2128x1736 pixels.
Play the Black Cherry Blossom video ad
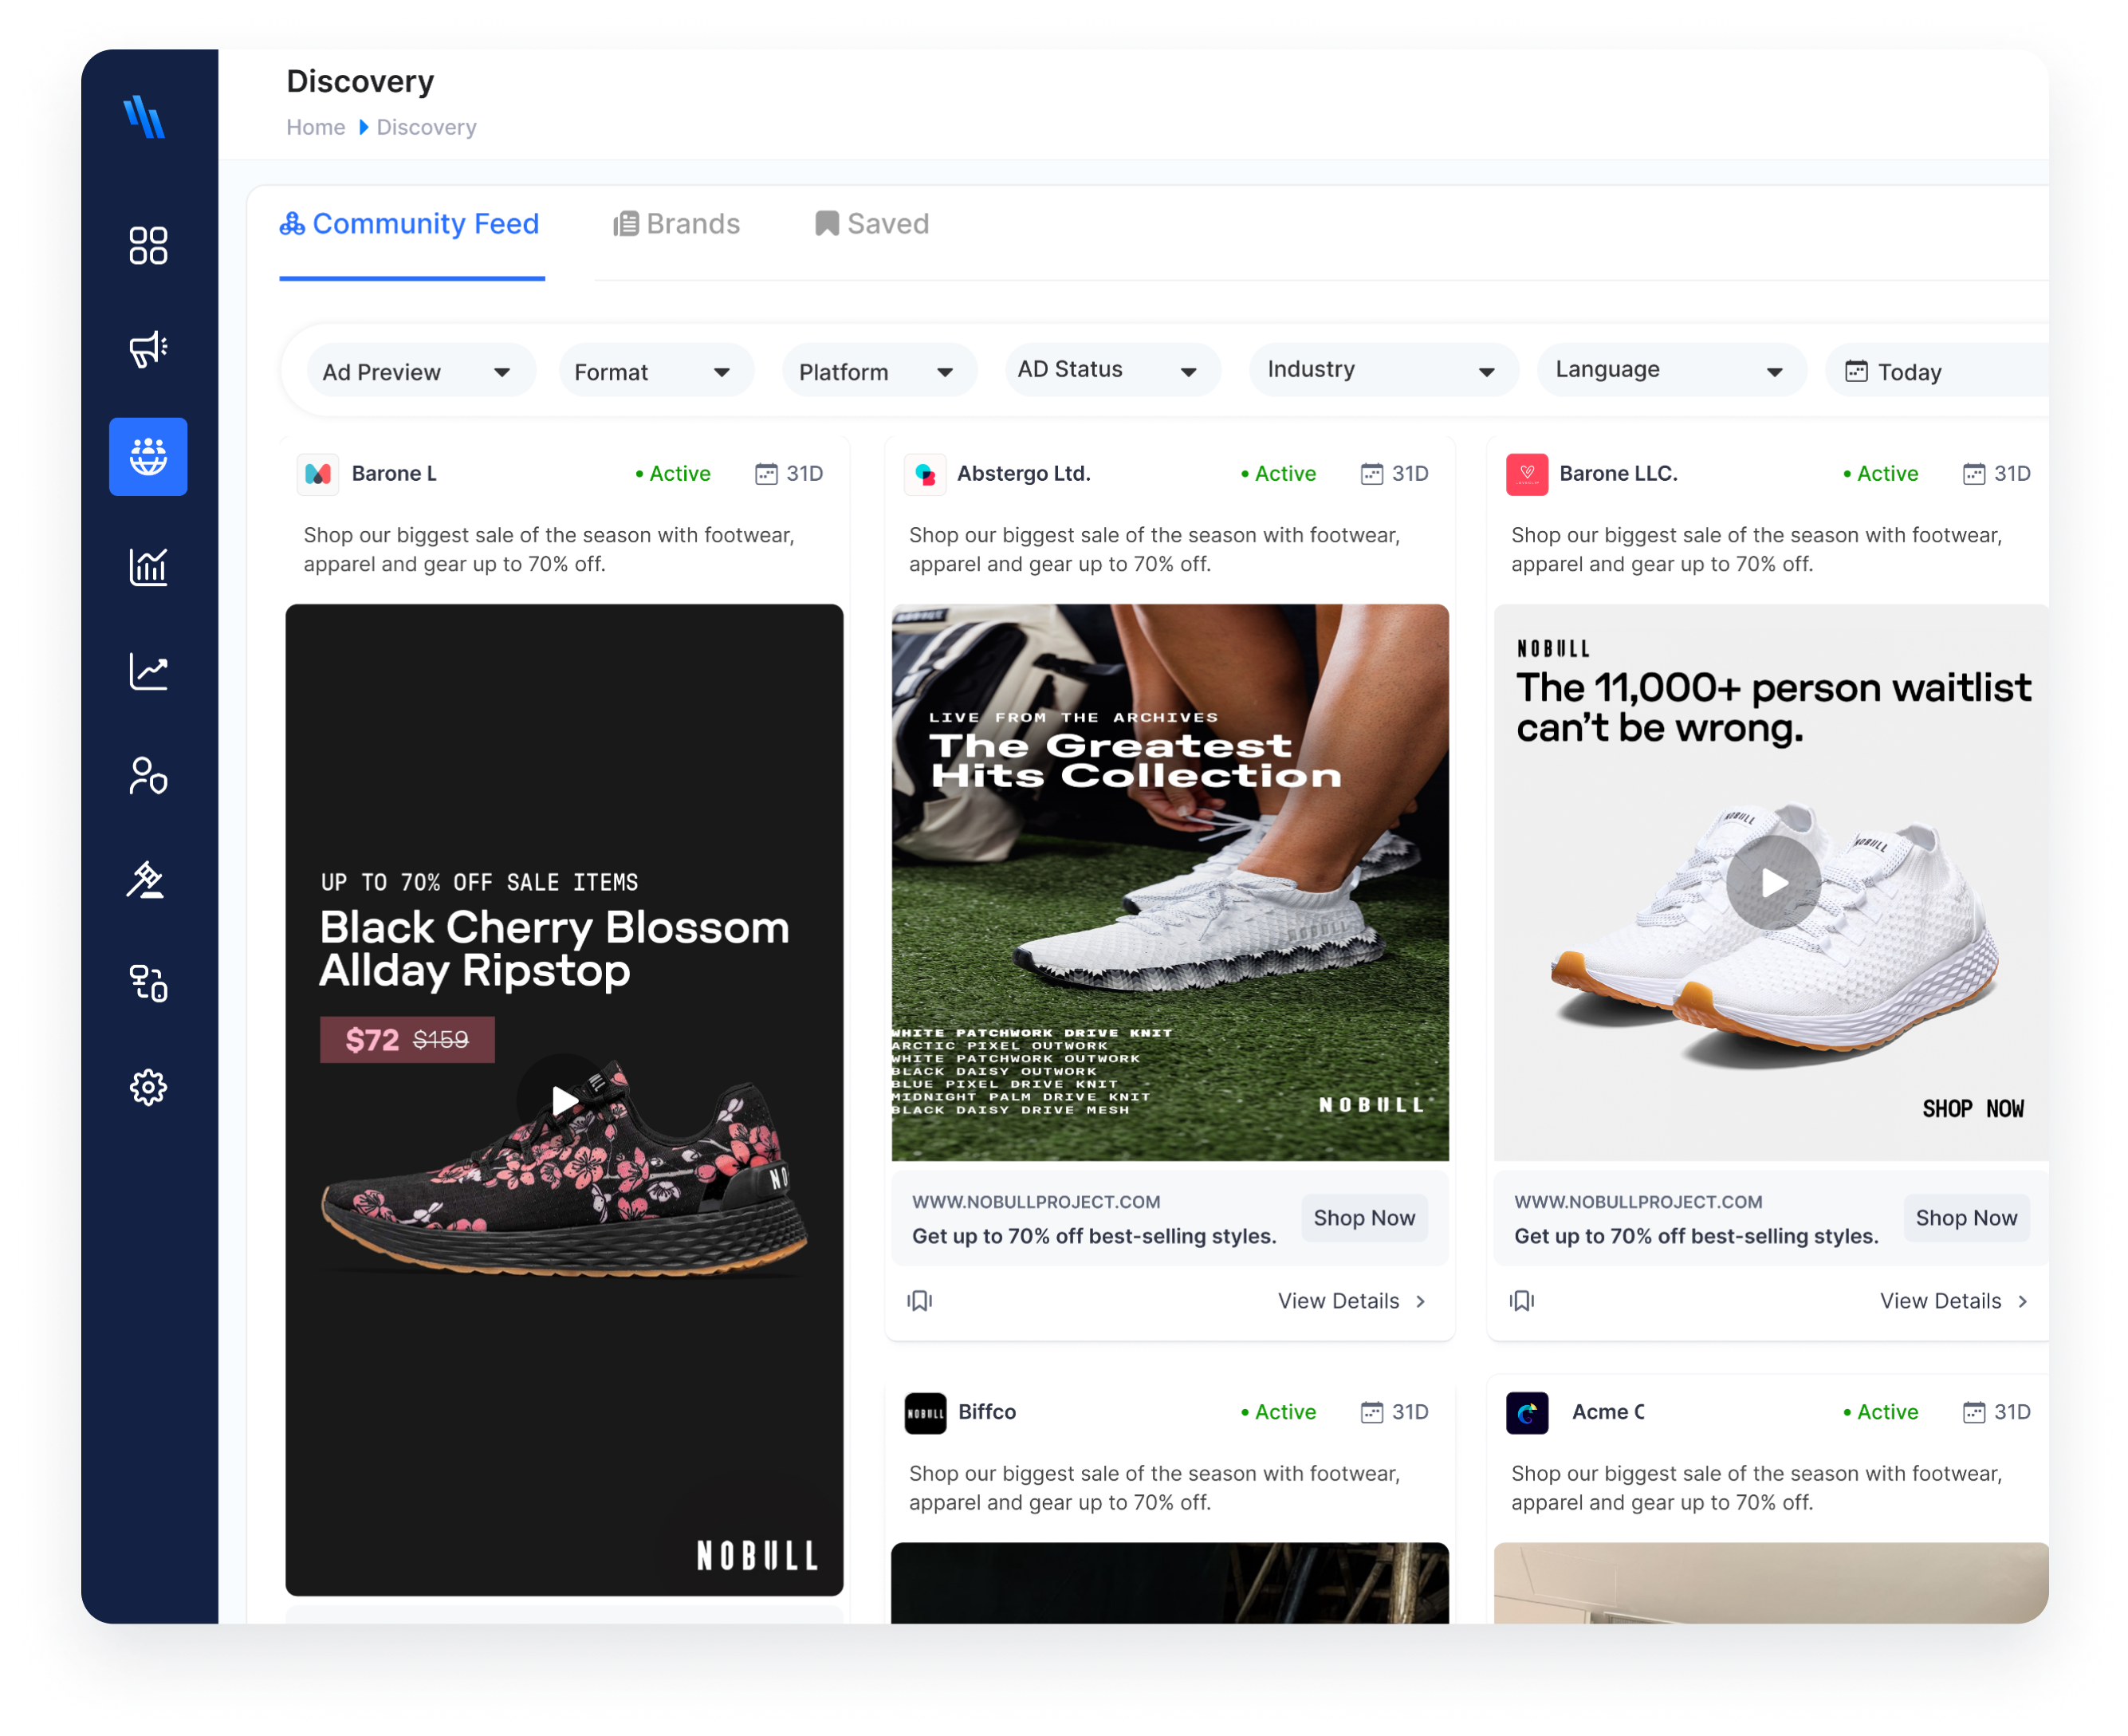(x=565, y=1101)
